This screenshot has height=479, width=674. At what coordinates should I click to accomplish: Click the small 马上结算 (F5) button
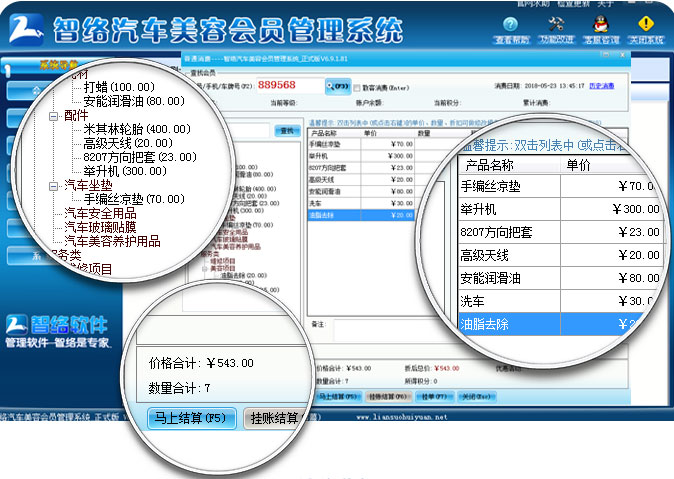(337, 396)
